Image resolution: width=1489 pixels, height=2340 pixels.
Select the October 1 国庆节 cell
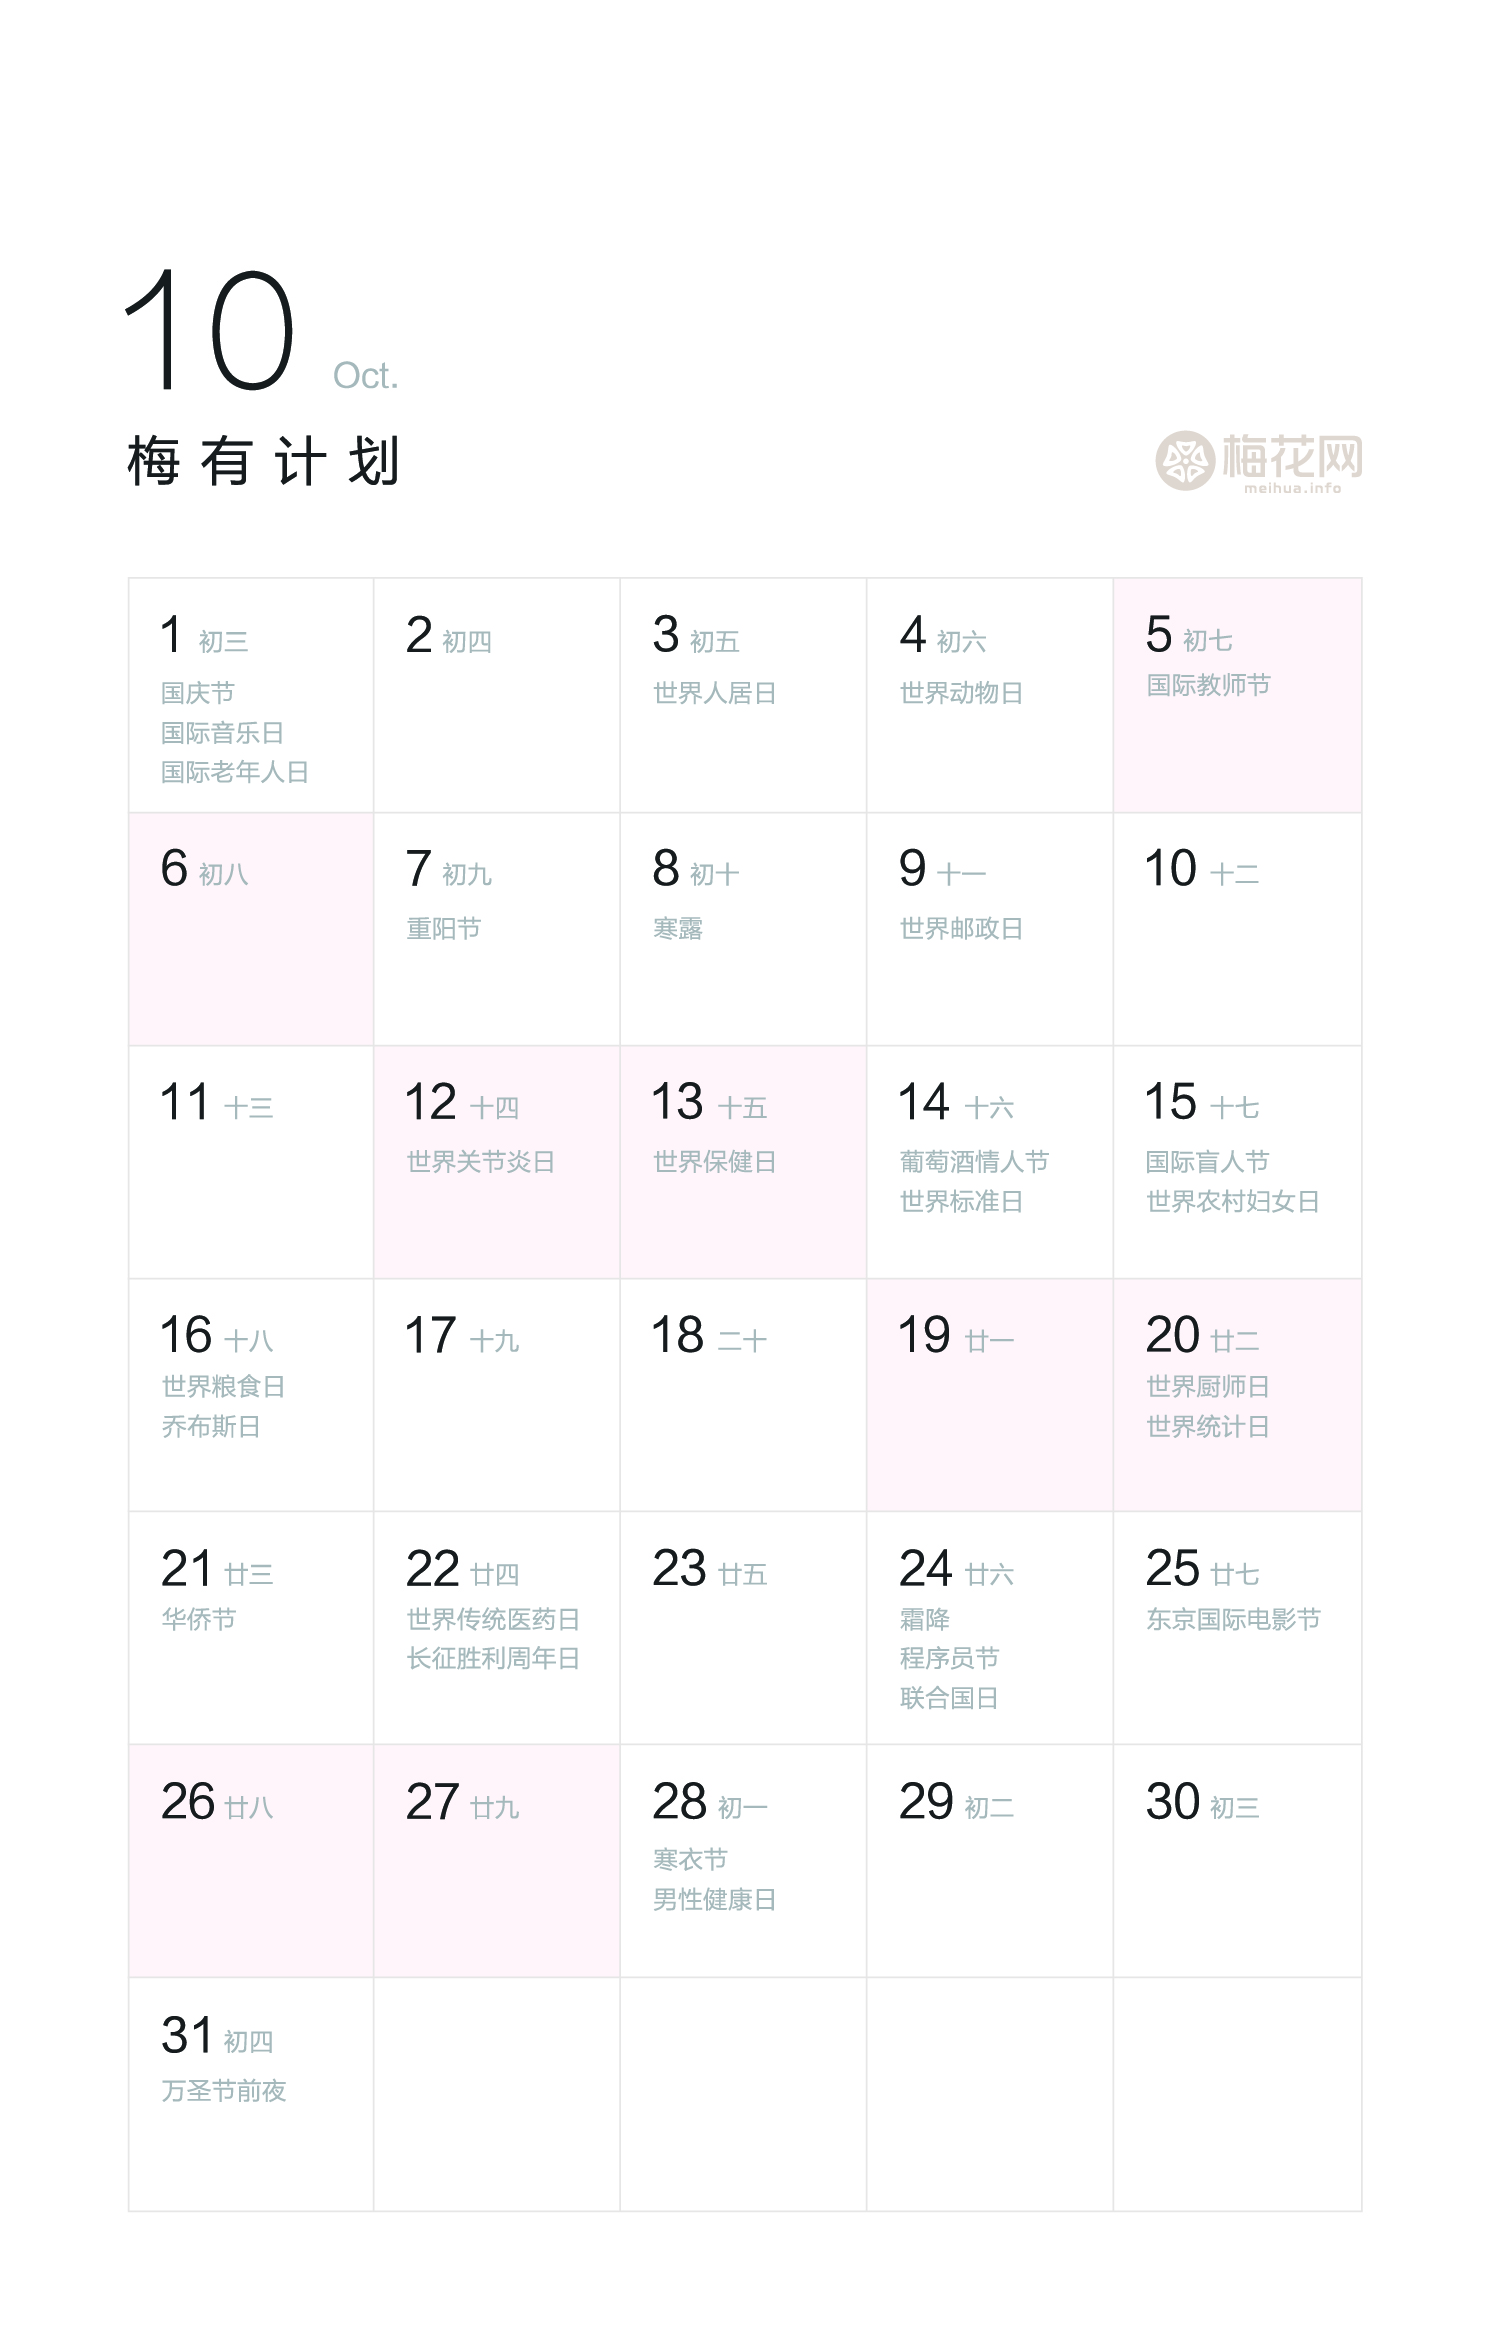tap(250, 695)
